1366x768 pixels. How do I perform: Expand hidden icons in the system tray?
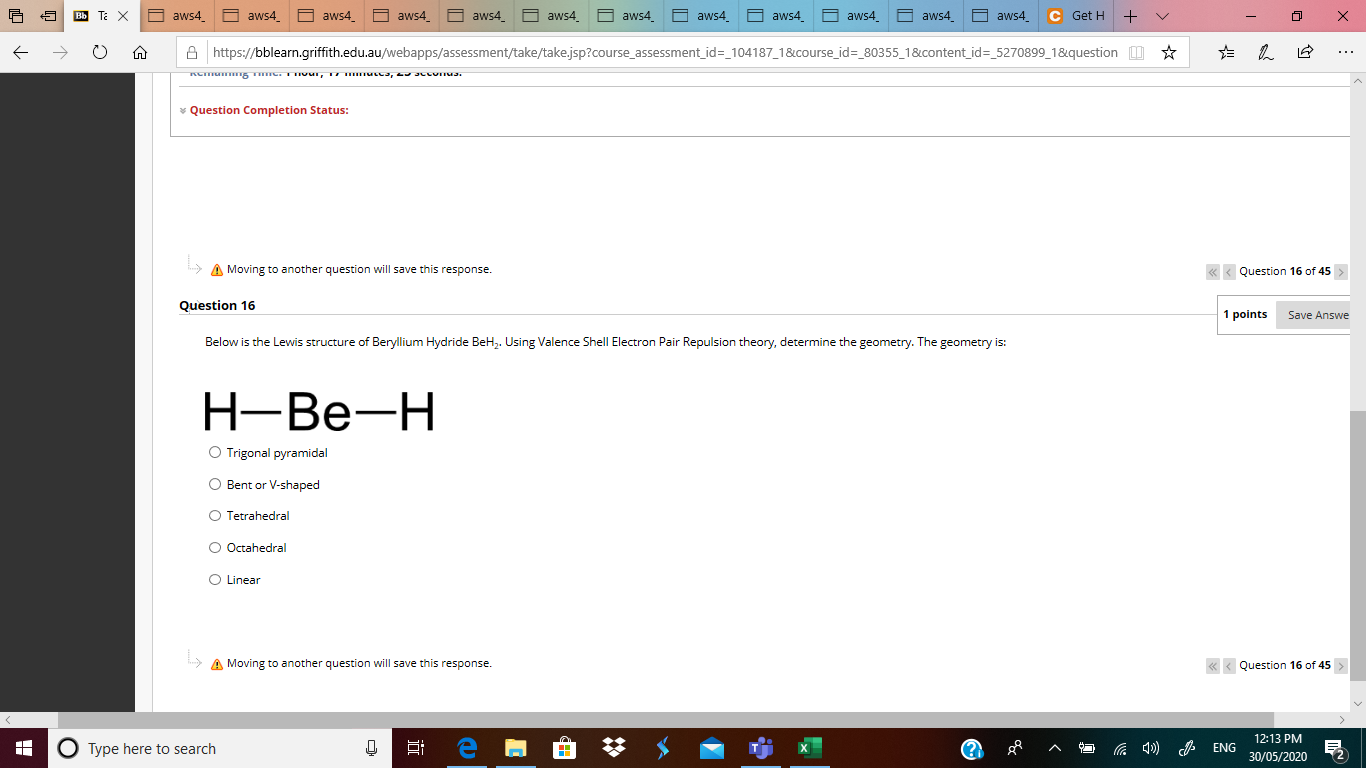click(1053, 748)
